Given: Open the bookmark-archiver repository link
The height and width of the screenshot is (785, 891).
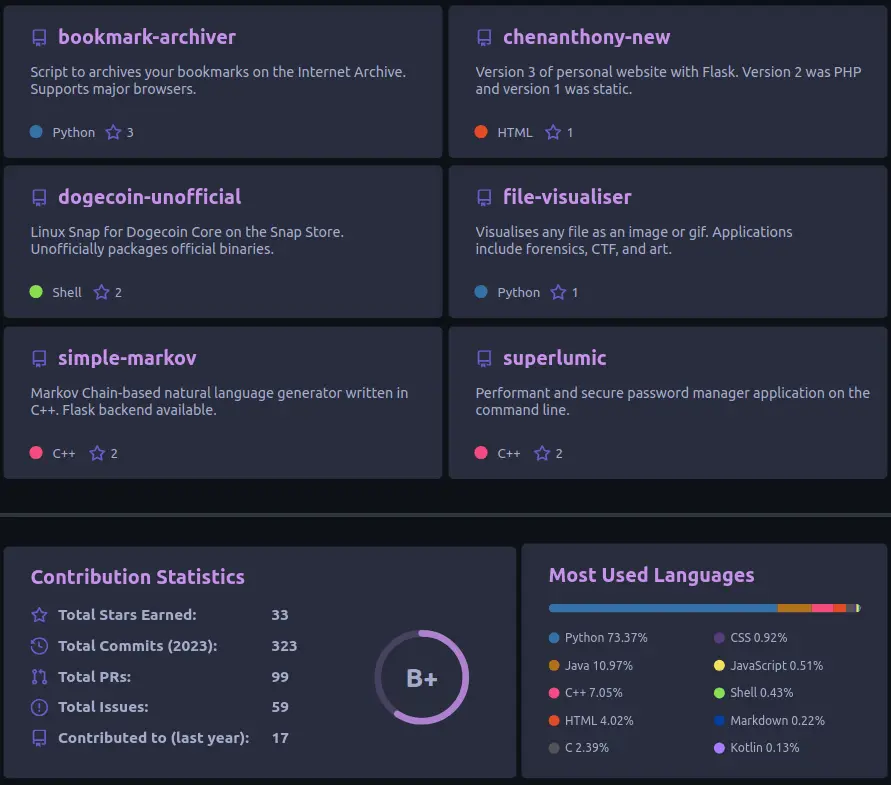Looking at the screenshot, I should pos(146,38).
